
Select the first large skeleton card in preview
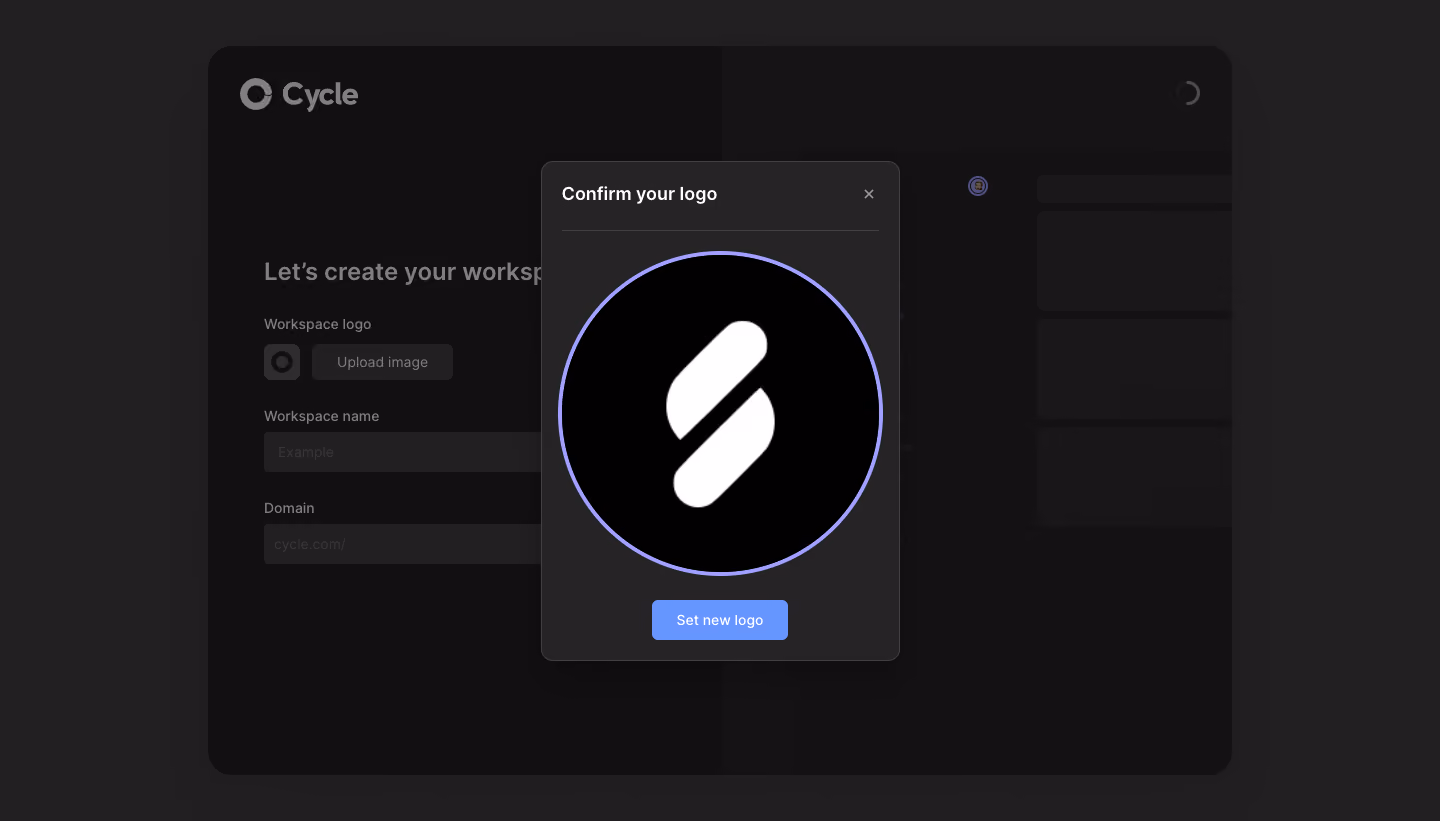tap(1134, 260)
